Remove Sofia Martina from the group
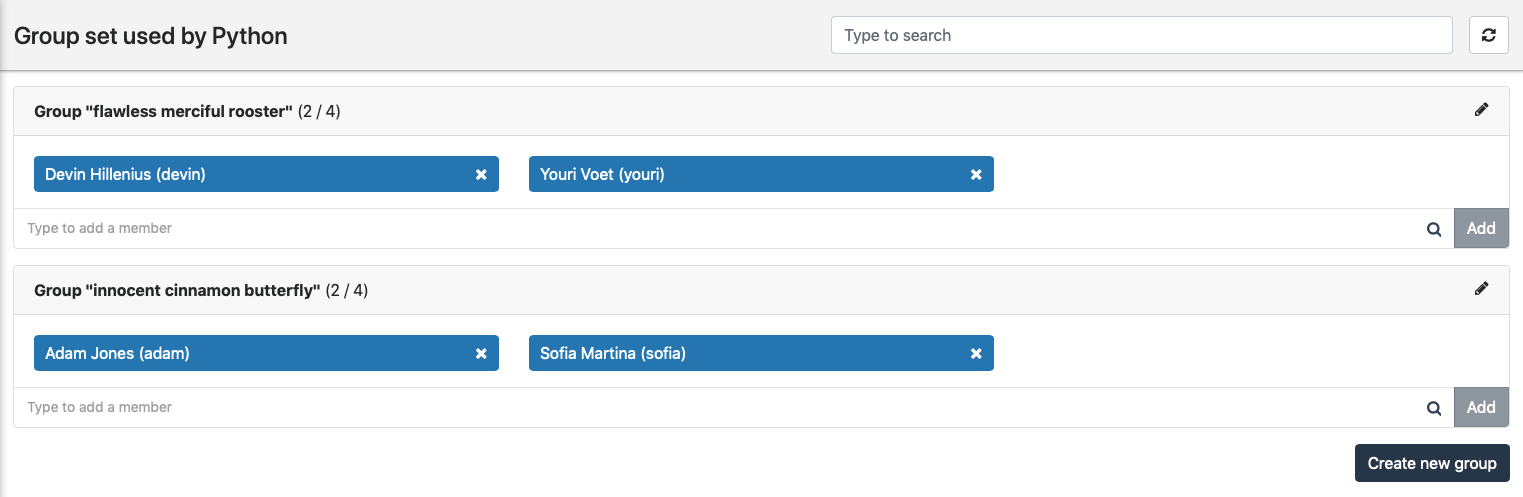The image size is (1523, 497). (x=976, y=353)
